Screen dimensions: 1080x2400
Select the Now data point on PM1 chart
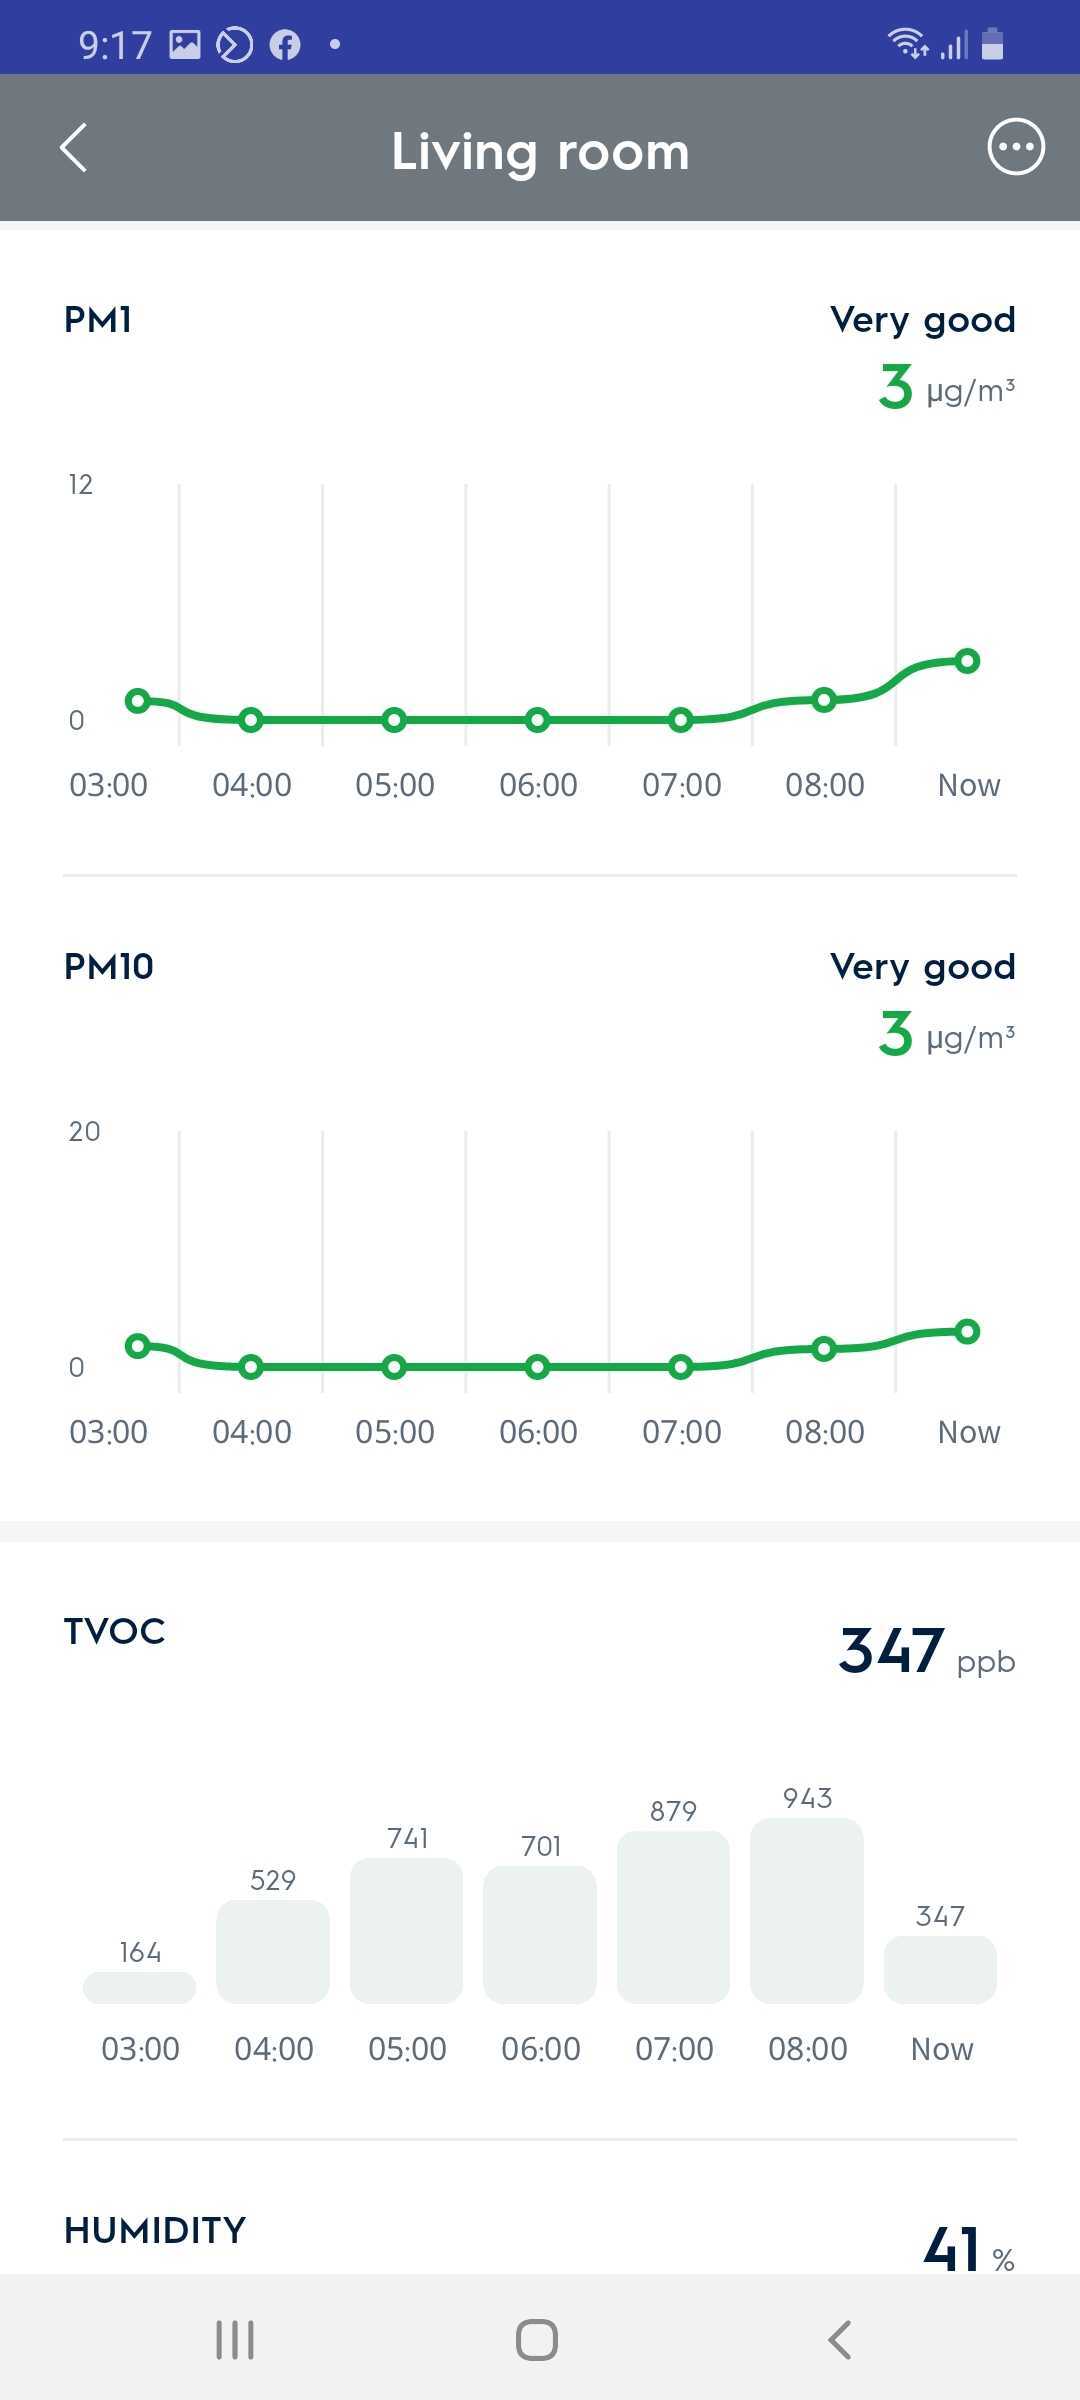pos(967,661)
